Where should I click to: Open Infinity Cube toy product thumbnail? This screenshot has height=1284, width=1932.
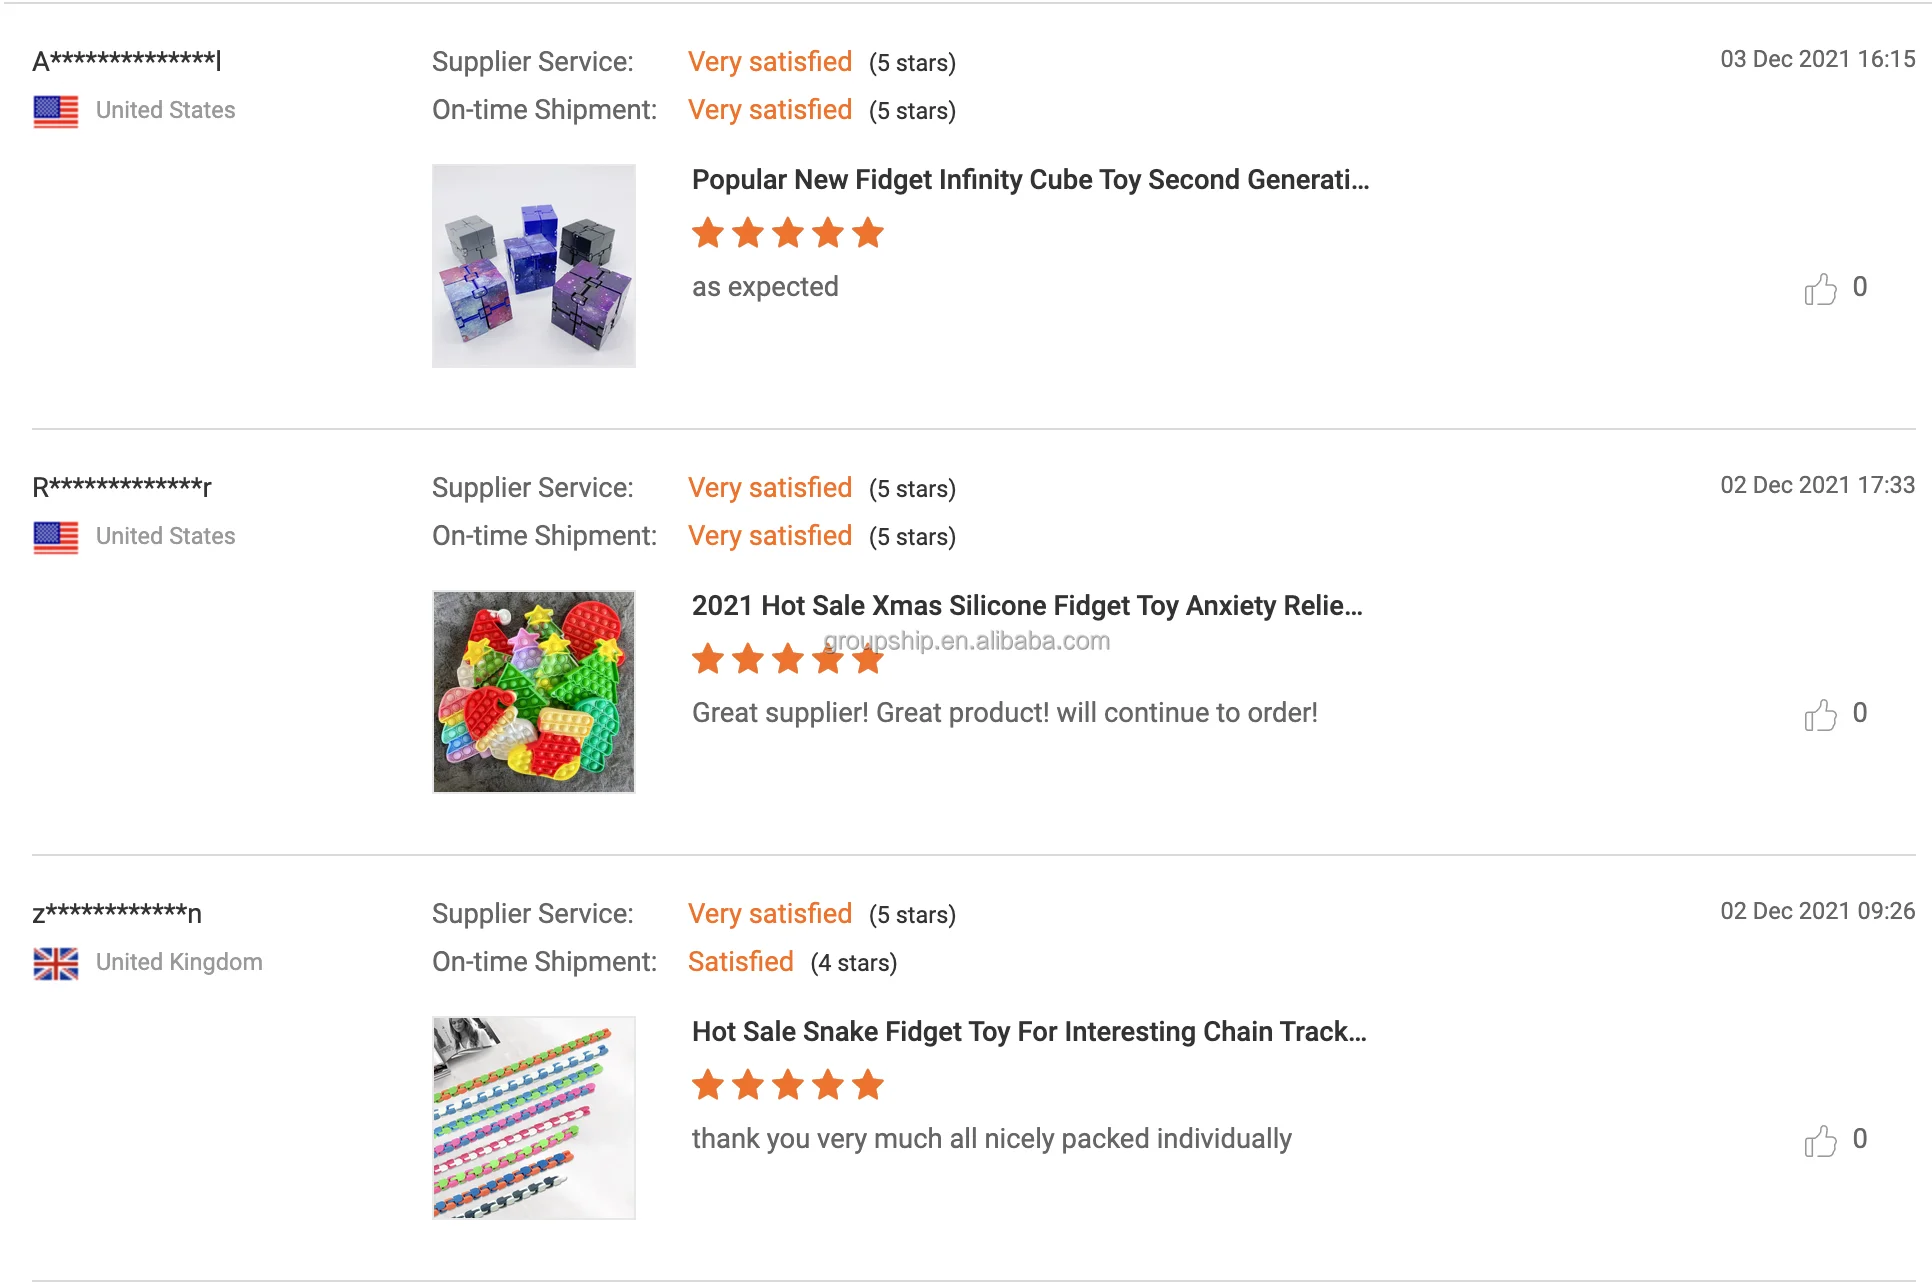click(534, 266)
